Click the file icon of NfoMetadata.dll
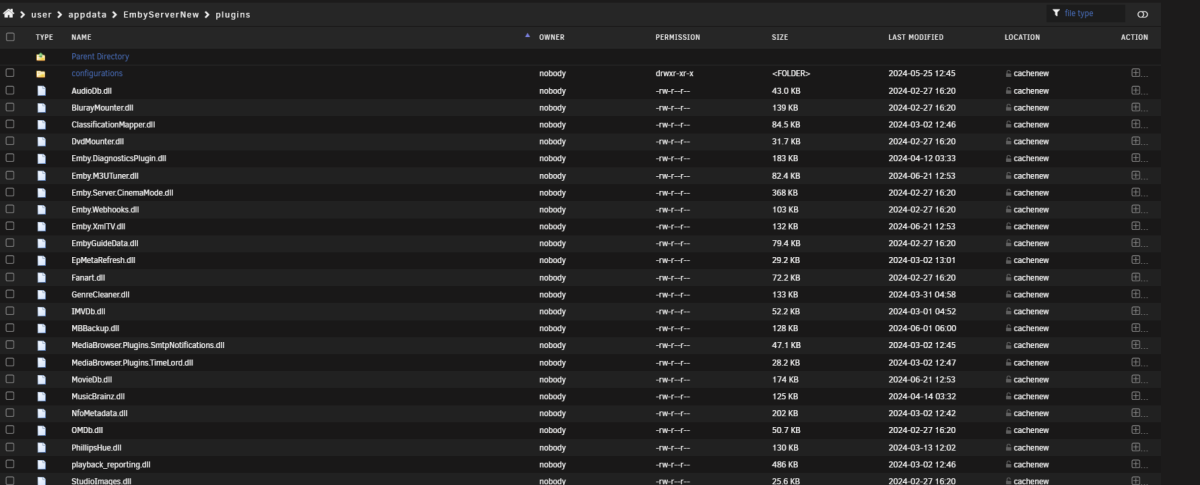 pos(41,414)
